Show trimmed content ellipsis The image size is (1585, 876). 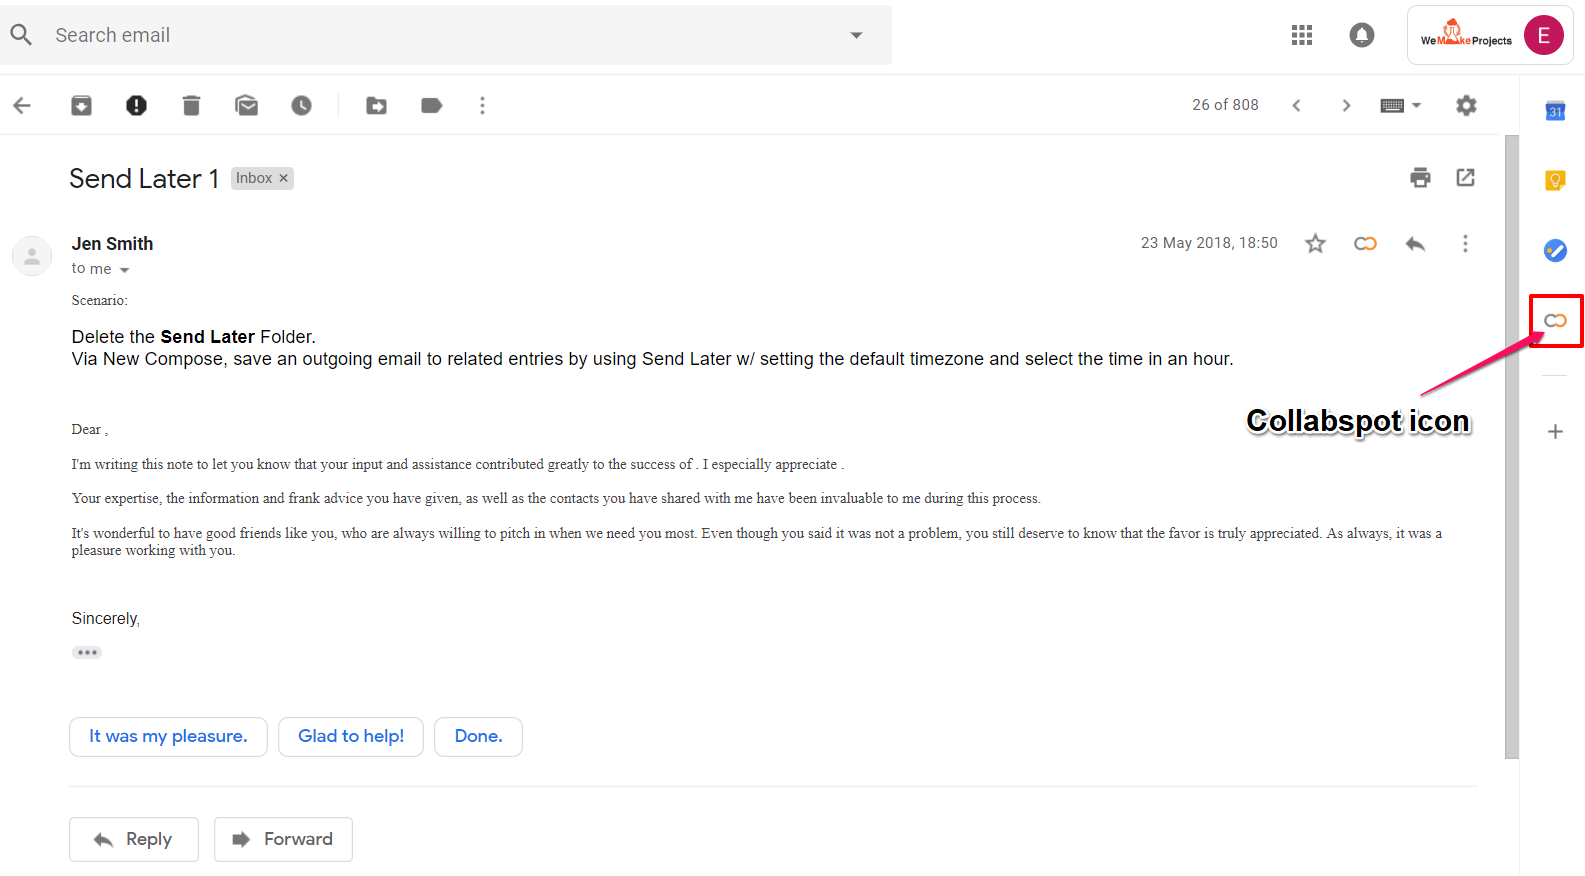click(x=87, y=652)
